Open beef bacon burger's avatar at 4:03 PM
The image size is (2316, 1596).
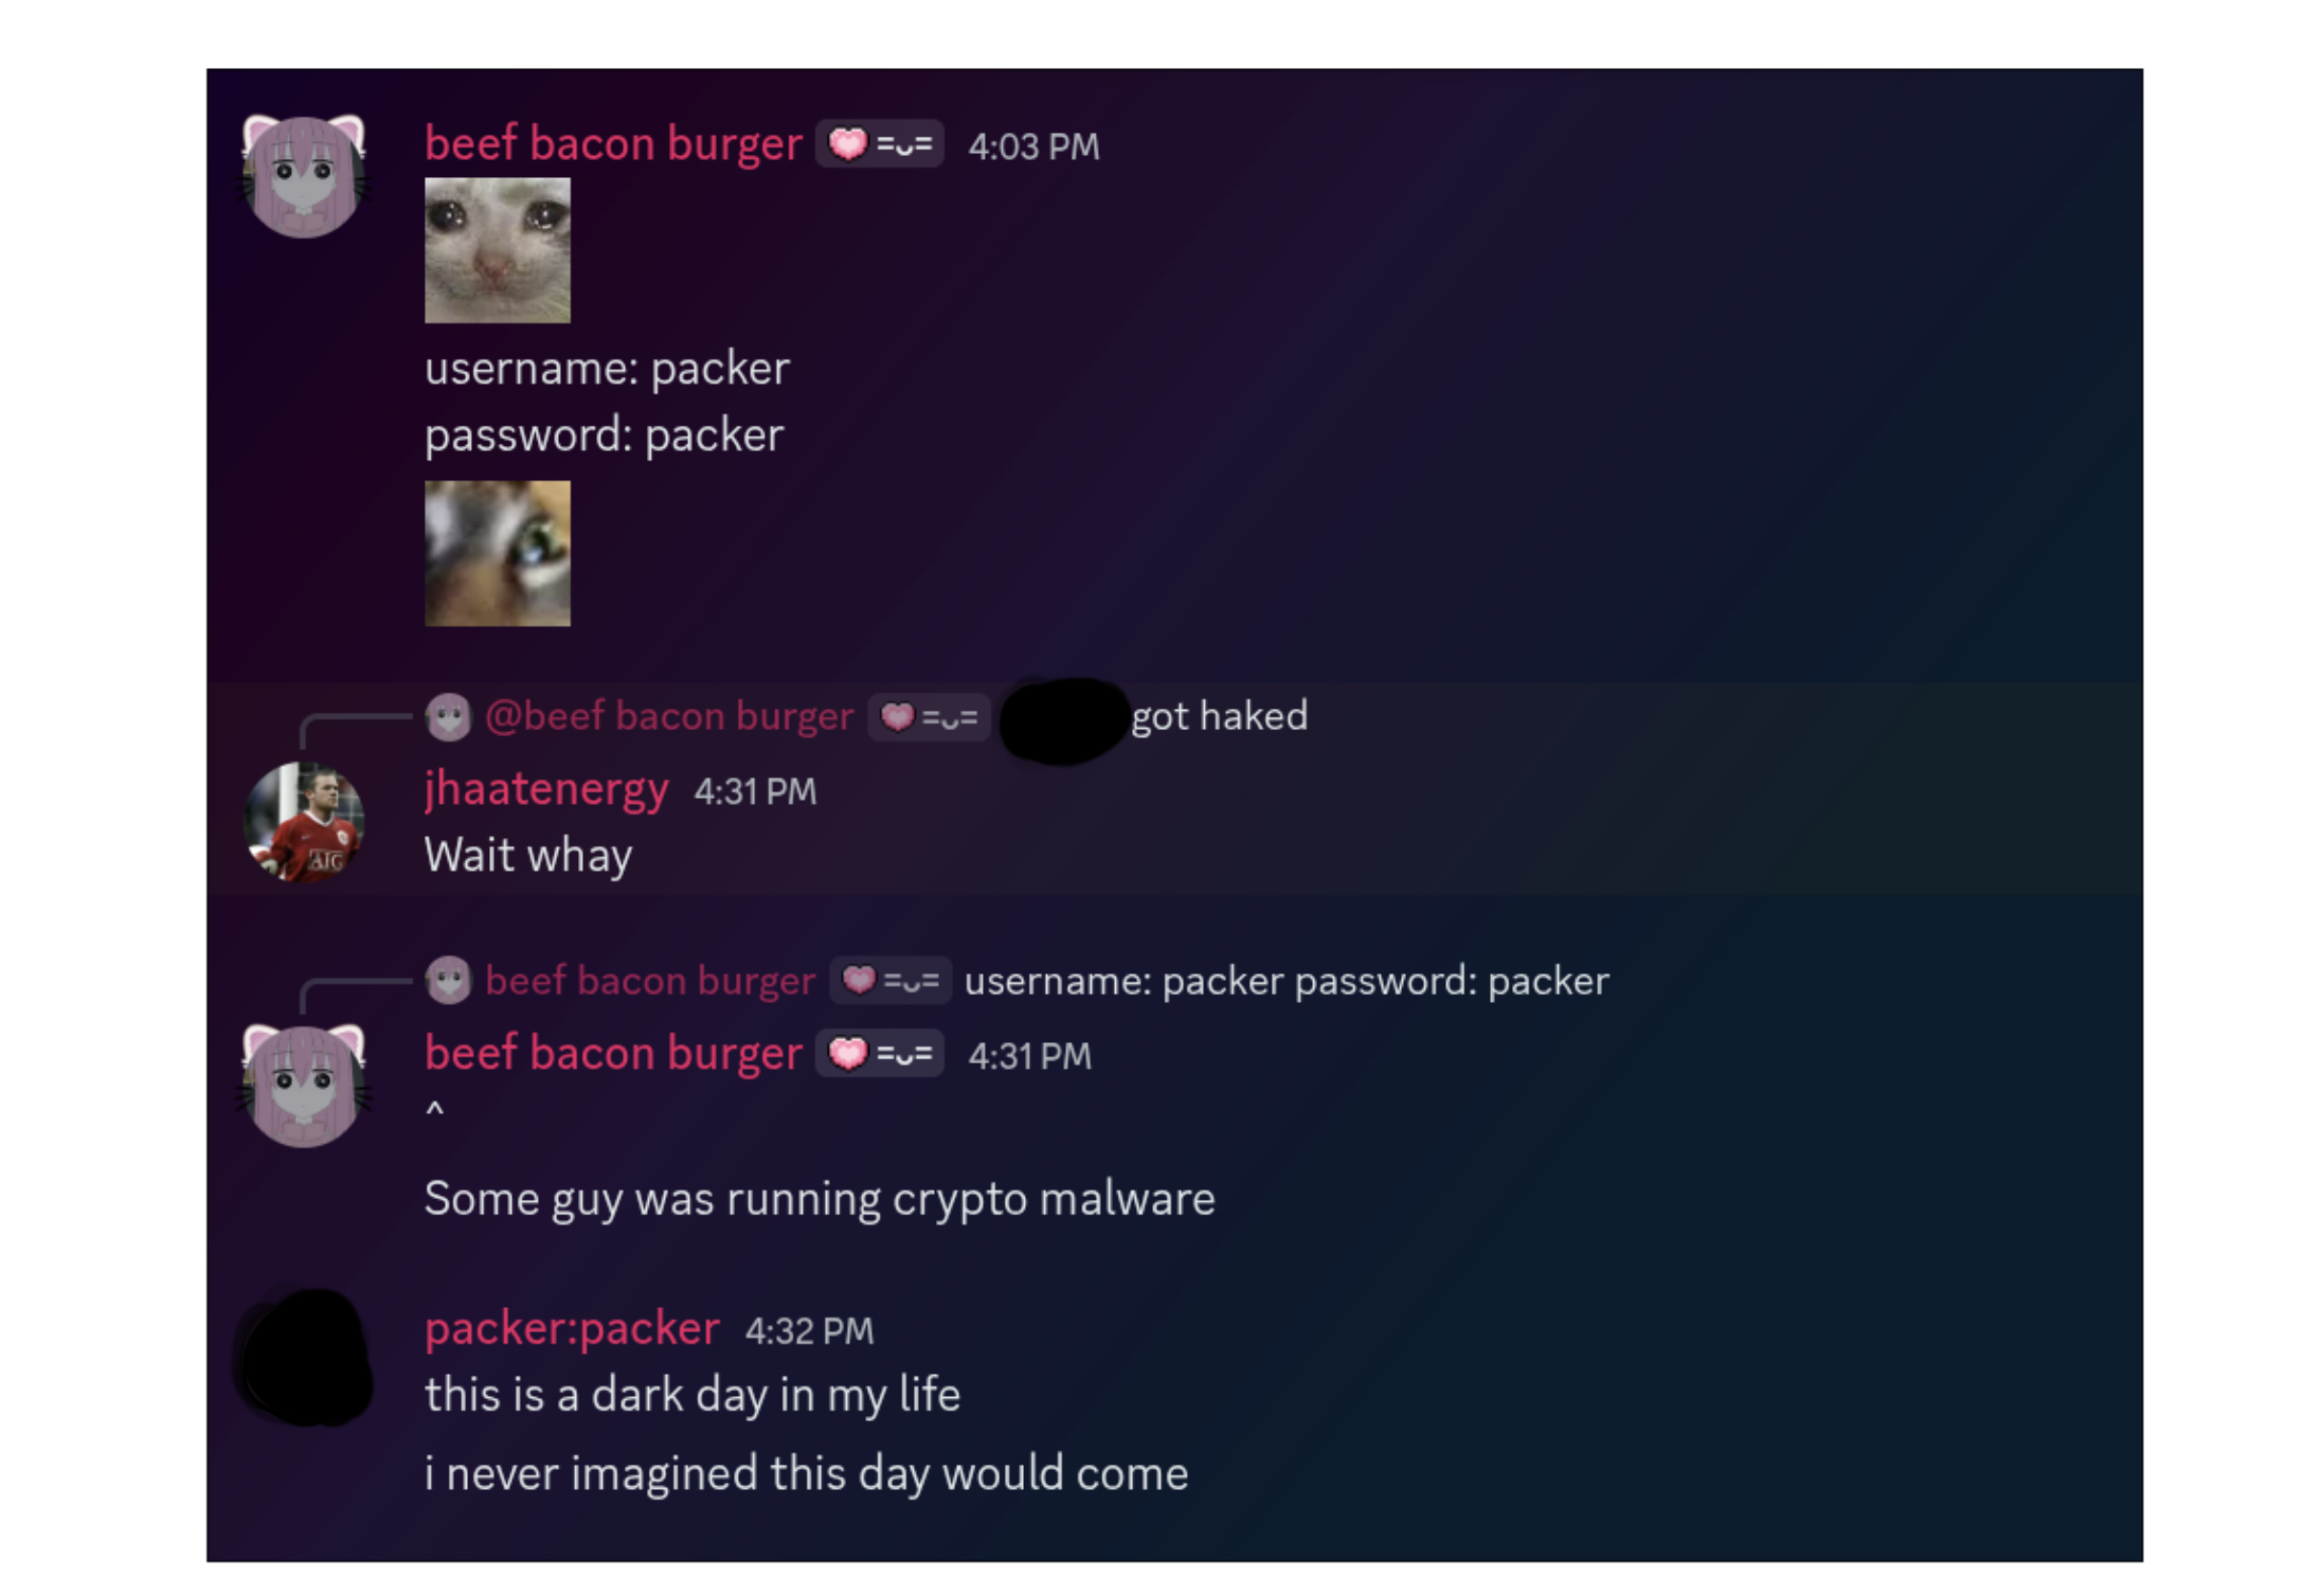[303, 176]
